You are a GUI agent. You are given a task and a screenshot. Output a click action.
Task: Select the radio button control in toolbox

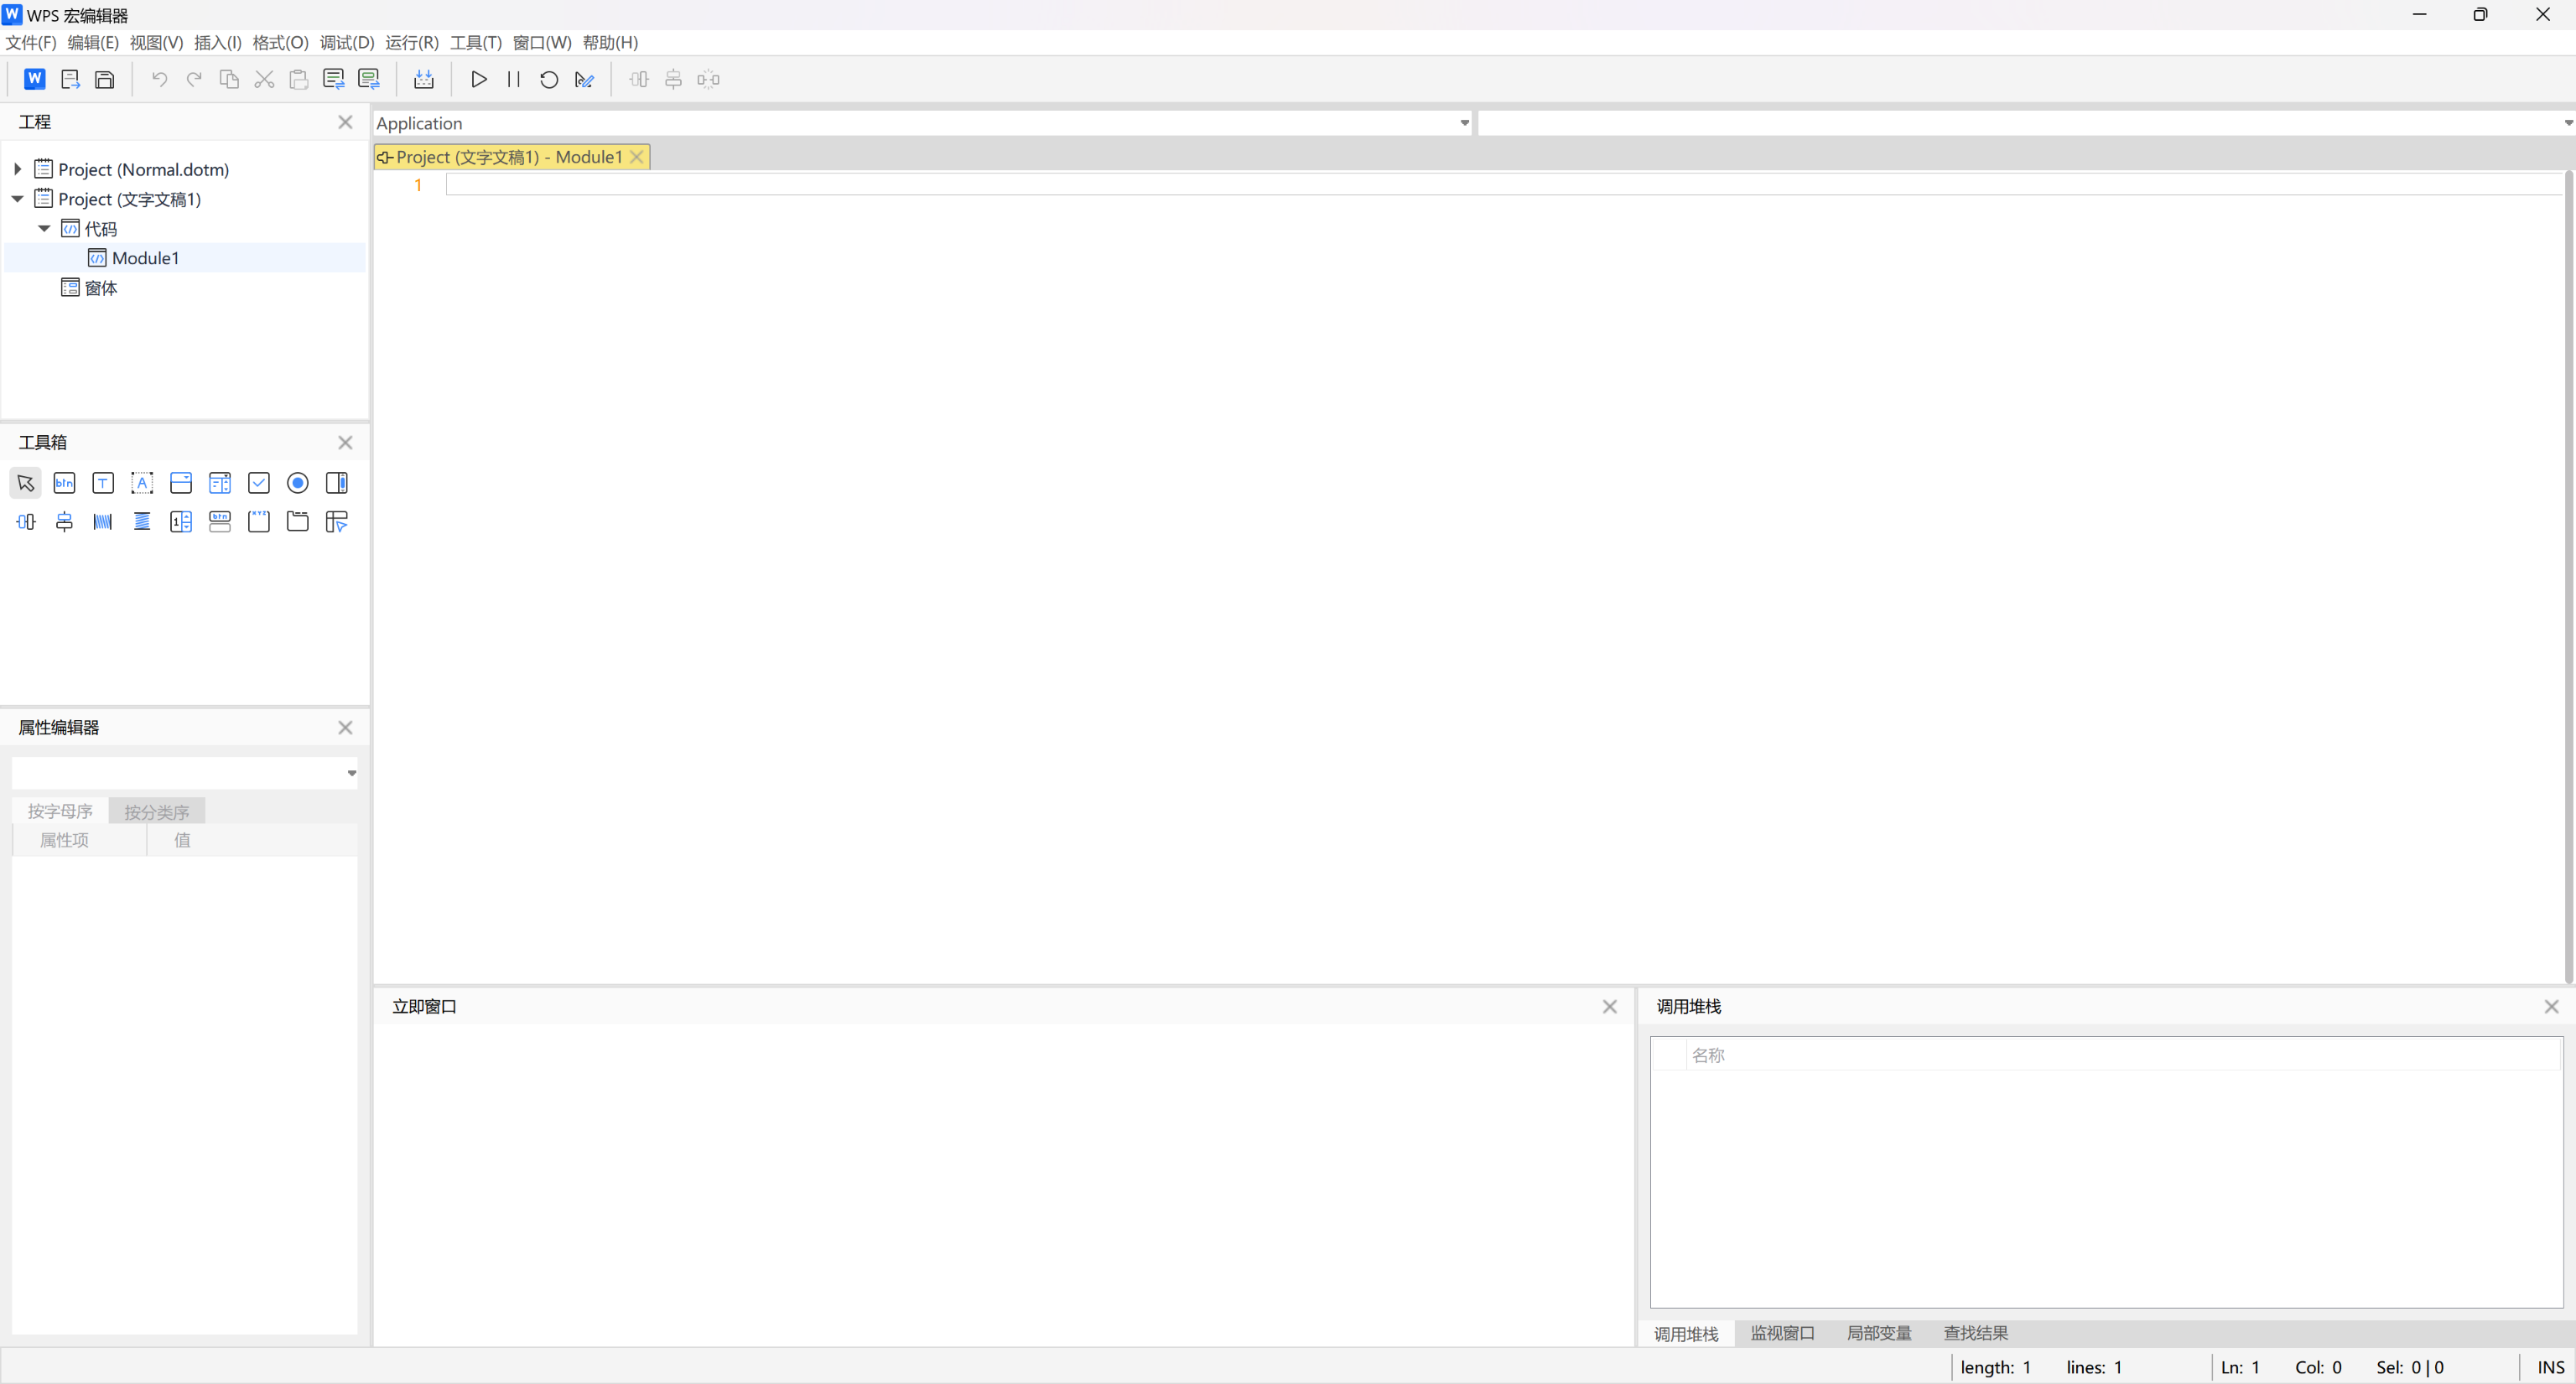pyautogui.click(x=298, y=483)
